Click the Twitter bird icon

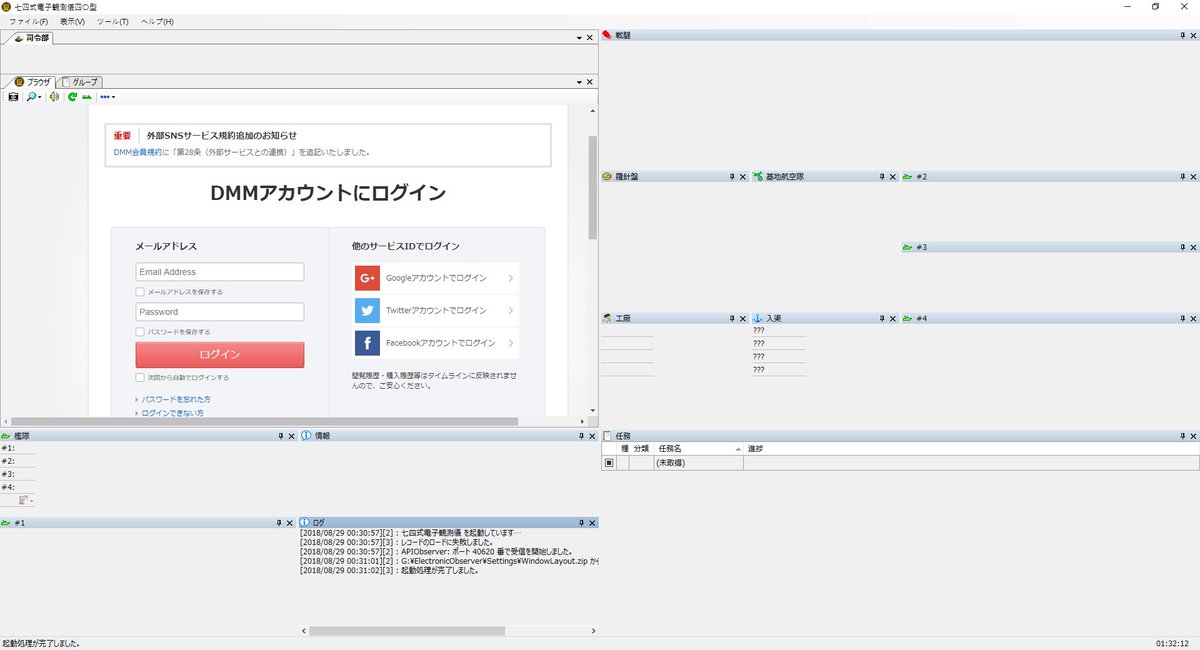367,310
